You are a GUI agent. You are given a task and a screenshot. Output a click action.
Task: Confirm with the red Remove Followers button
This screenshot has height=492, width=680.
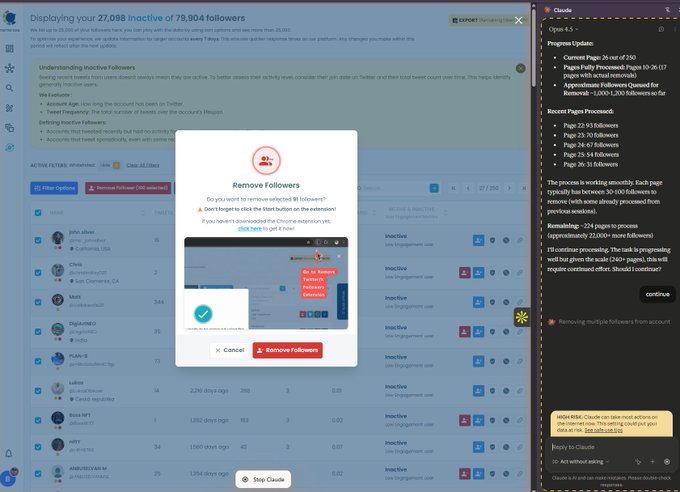pyautogui.click(x=287, y=350)
